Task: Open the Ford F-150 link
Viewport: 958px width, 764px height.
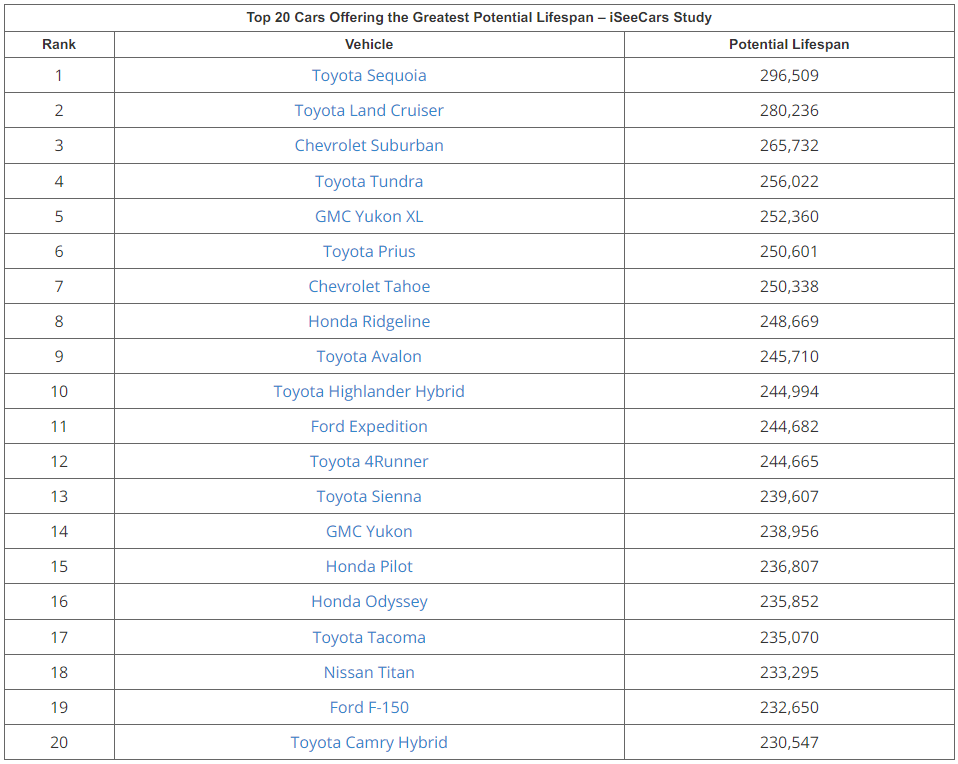Action: (x=369, y=707)
